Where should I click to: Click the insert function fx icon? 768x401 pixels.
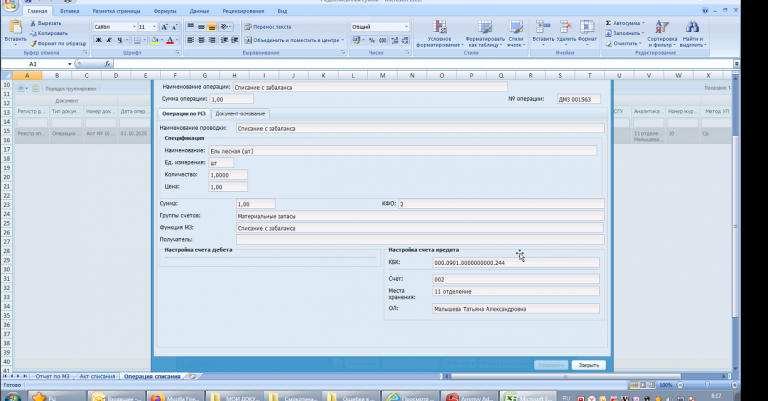pyautogui.click(x=107, y=64)
